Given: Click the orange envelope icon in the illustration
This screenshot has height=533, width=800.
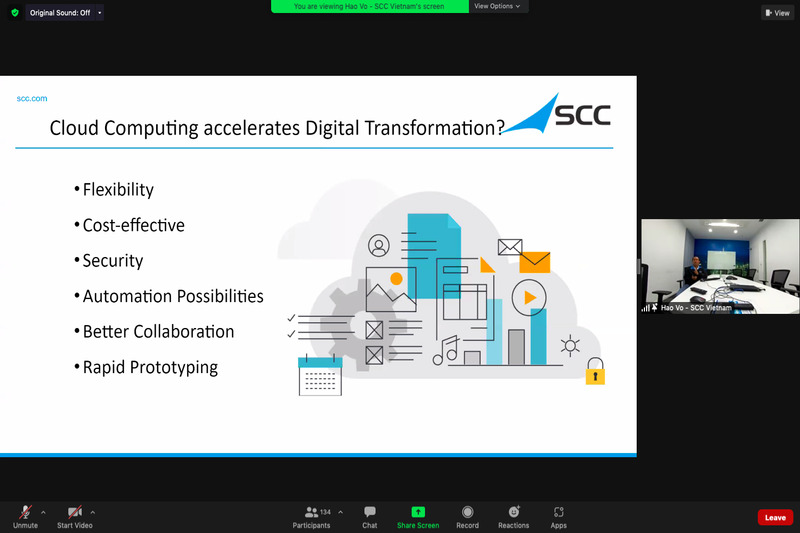Looking at the screenshot, I should [x=535, y=262].
